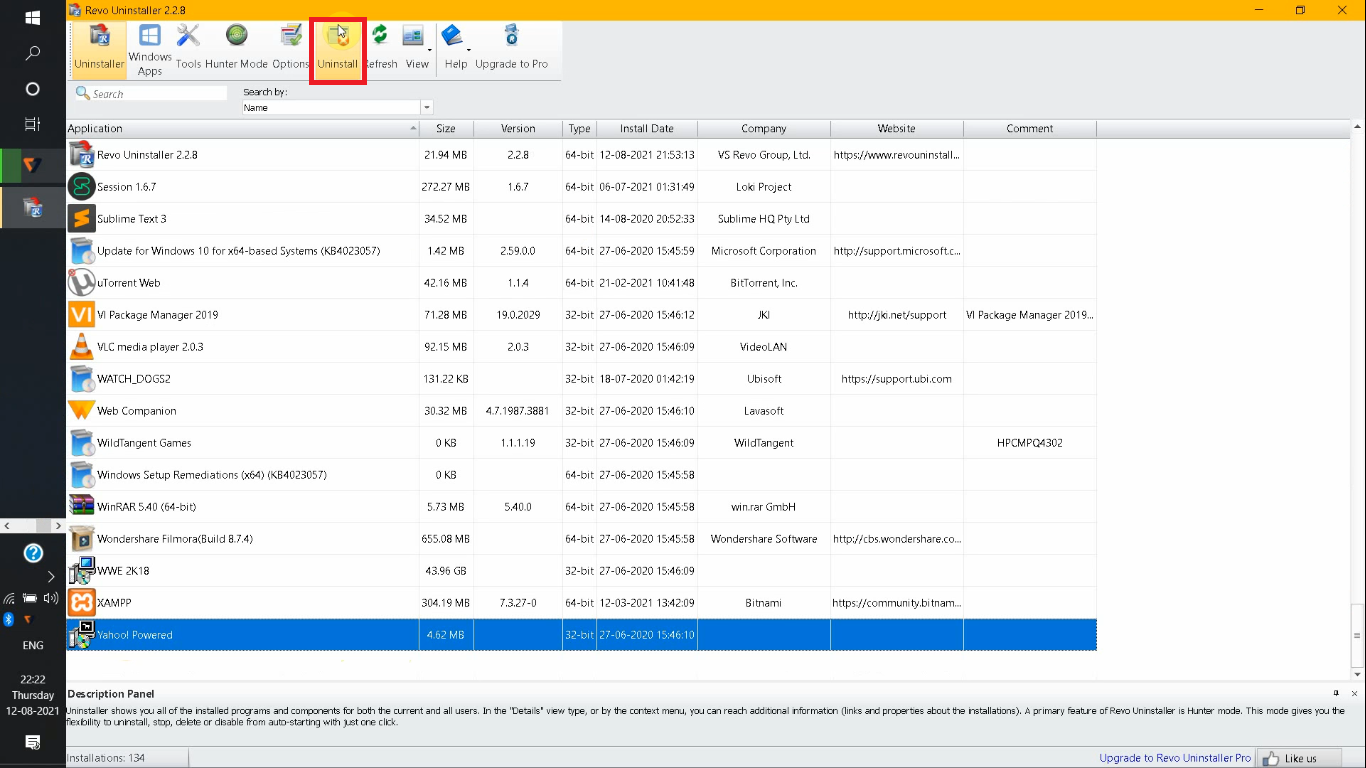
Task: Open the notifications action center icon
Action: click(32, 742)
